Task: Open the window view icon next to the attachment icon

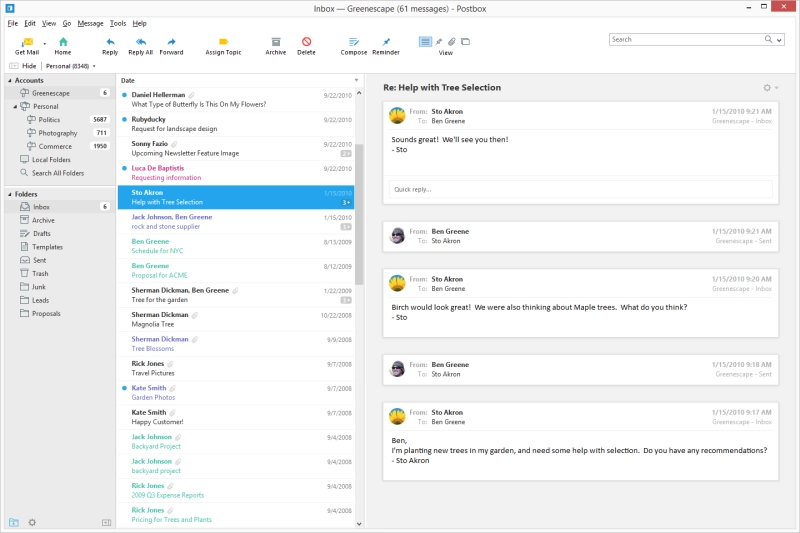Action: coord(465,42)
